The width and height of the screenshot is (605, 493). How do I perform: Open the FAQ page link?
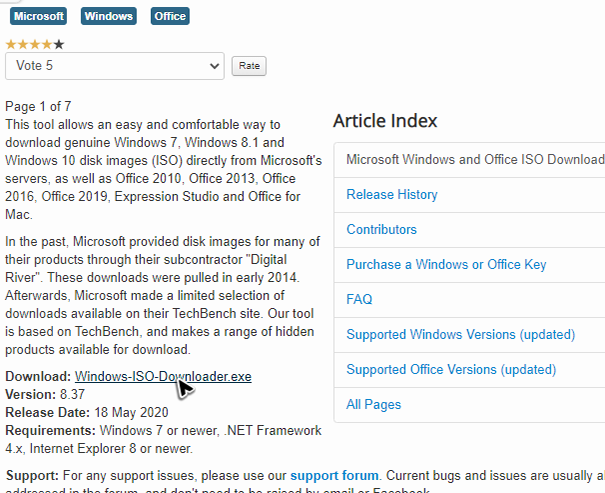coord(359,299)
